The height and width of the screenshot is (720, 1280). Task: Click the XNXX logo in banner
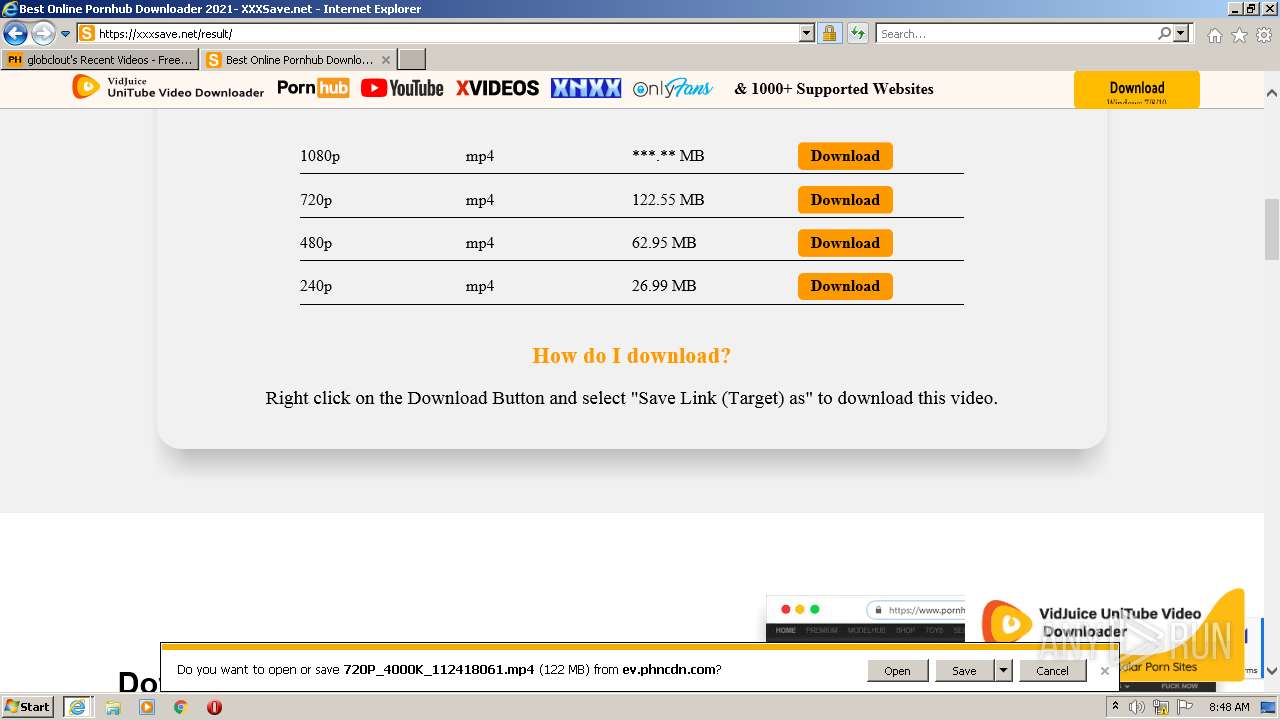pos(586,88)
